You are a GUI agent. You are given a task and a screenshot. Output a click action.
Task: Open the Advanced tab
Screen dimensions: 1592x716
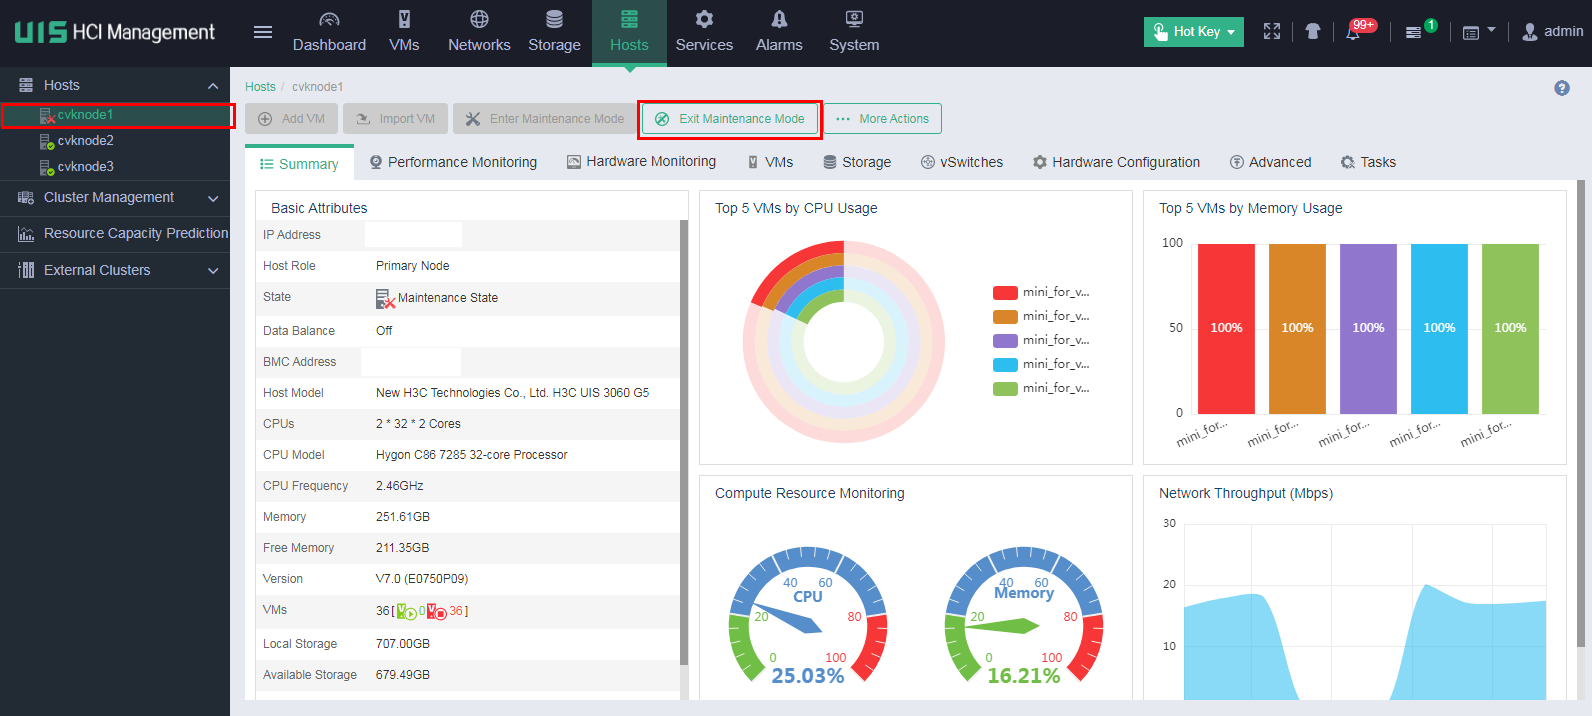point(1270,162)
